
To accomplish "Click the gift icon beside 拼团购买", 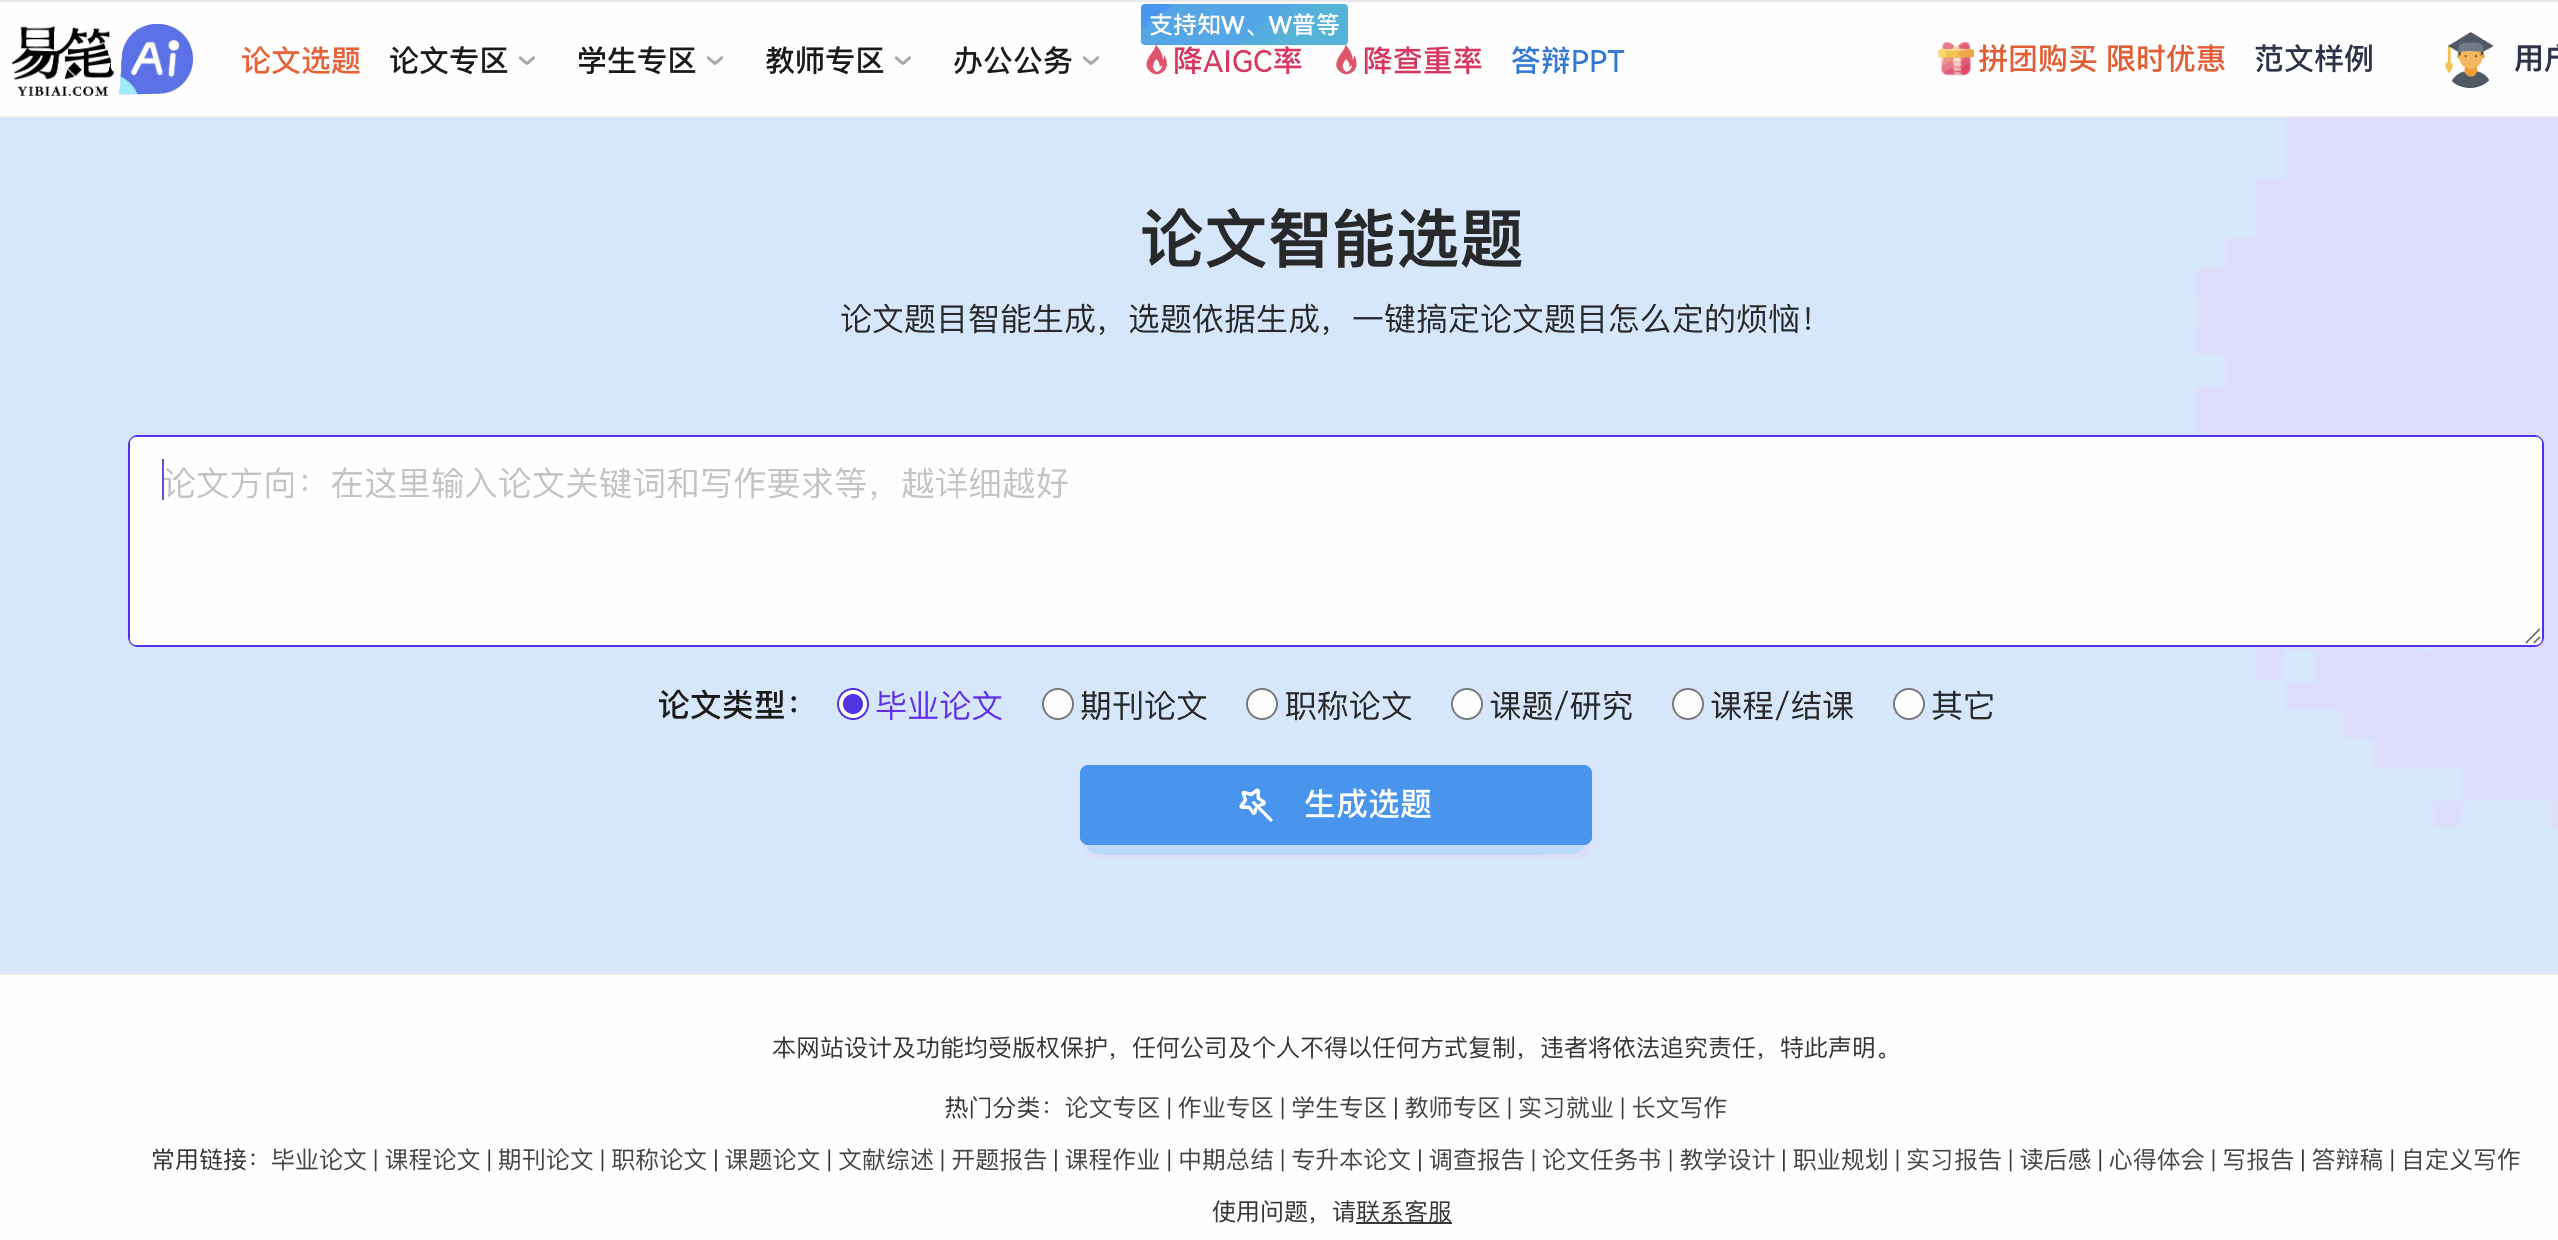I will [1954, 60].
